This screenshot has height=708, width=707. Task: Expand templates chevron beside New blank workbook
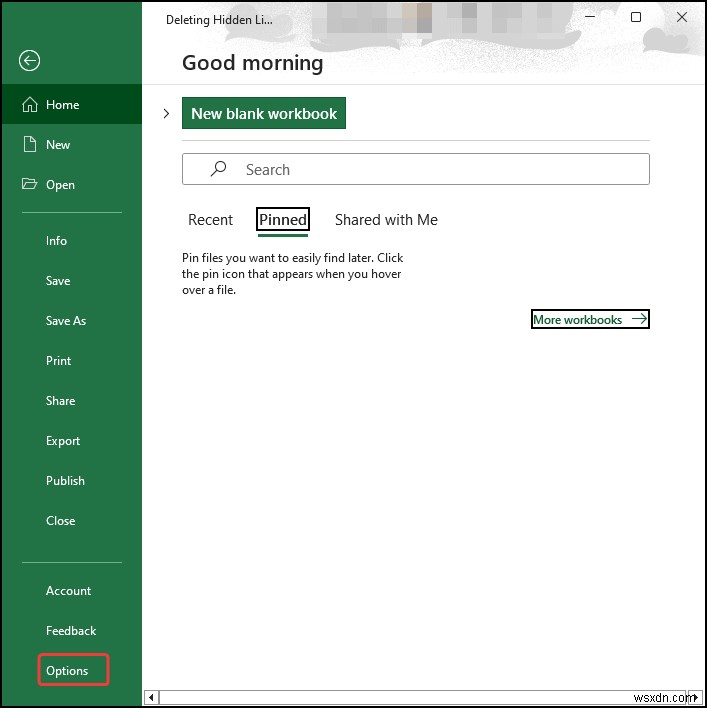pos(166,113)
